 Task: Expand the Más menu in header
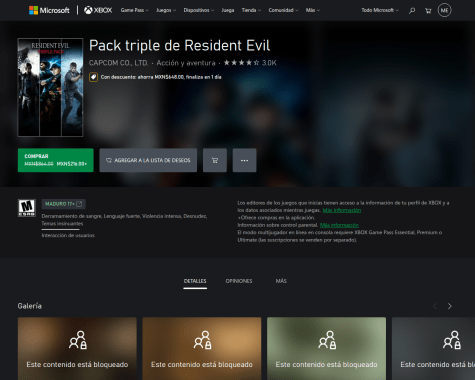313,10
